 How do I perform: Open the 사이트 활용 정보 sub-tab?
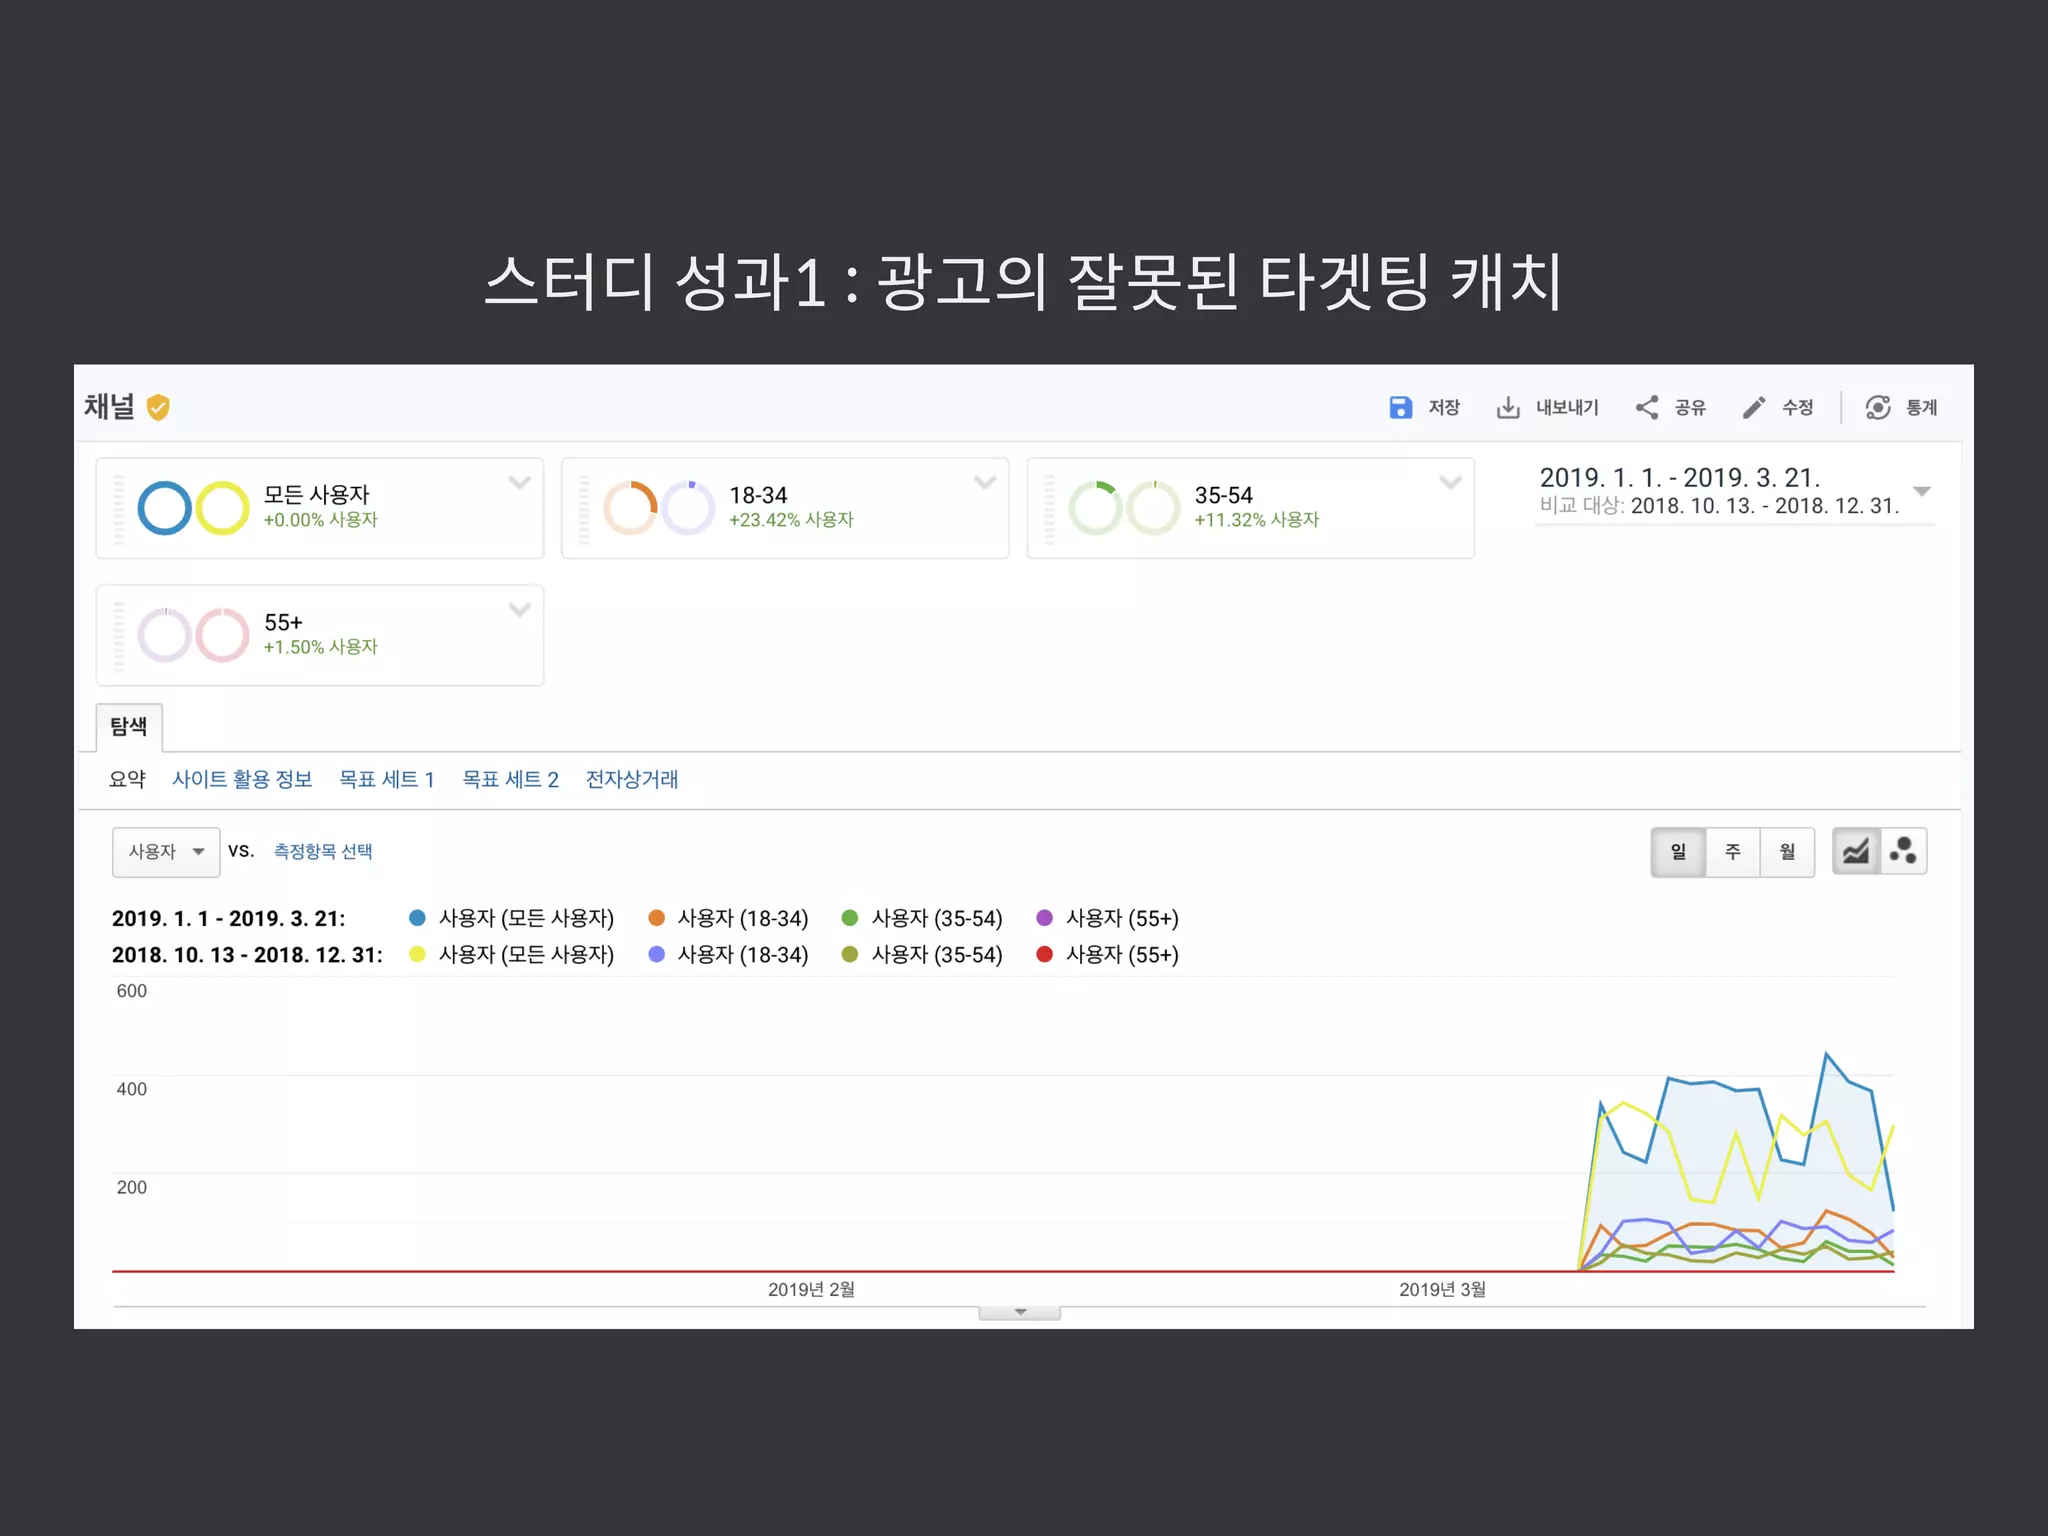(x=242, y=779)
